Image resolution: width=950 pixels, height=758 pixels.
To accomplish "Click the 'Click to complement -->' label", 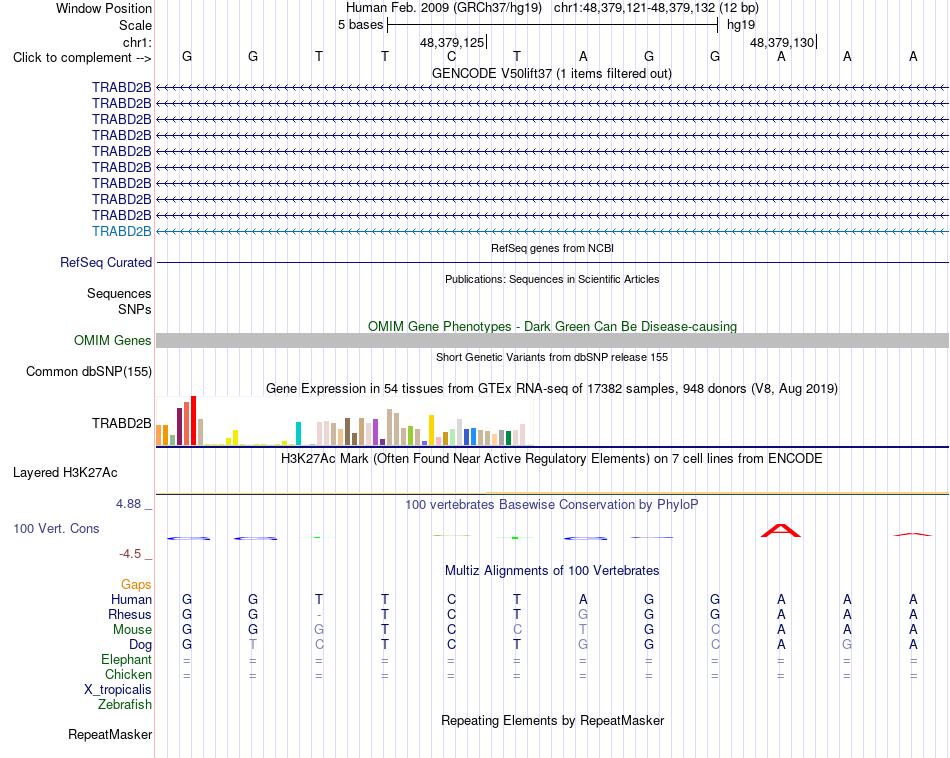I will [x=82, y=58].
